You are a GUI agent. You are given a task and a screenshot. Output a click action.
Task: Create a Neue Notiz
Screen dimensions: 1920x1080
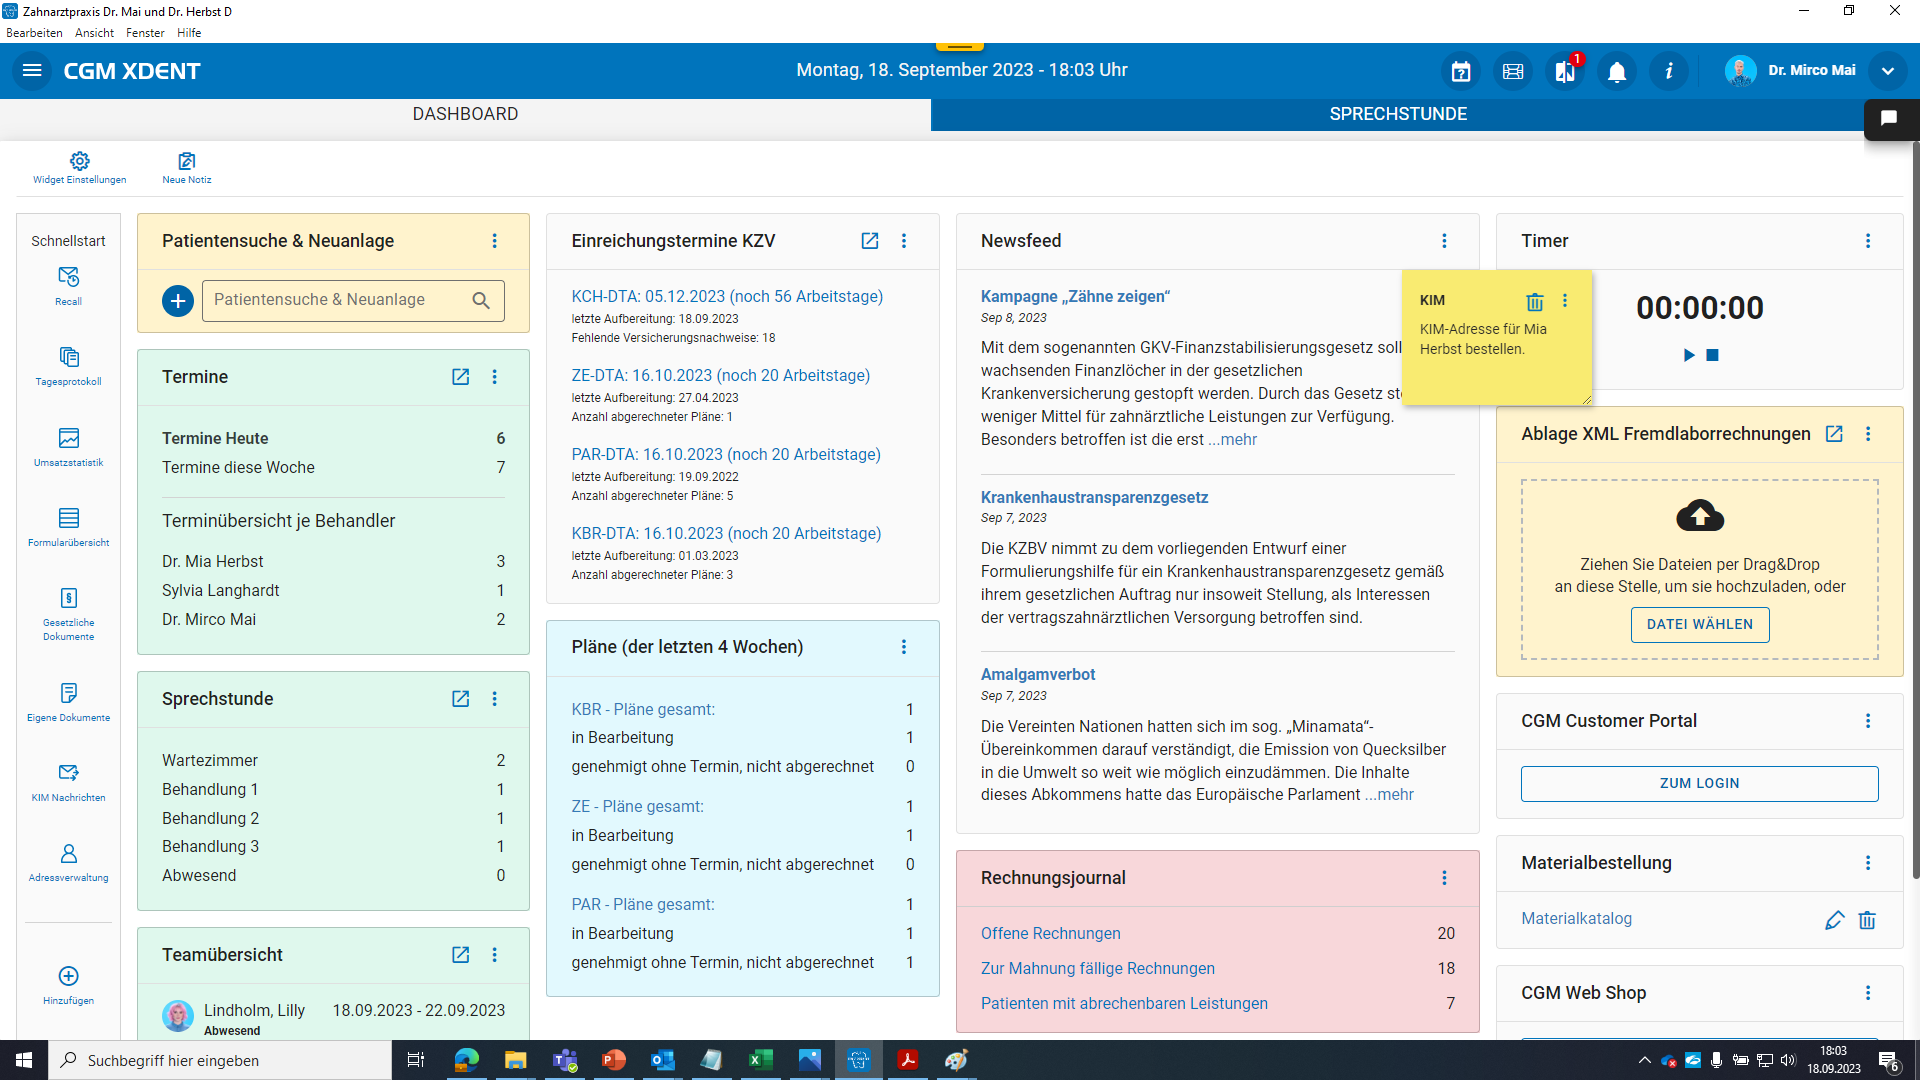(x=187, y=167)
